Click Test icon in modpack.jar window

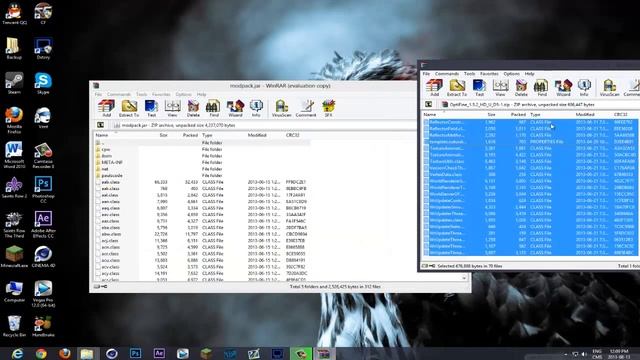click(151, 108)
